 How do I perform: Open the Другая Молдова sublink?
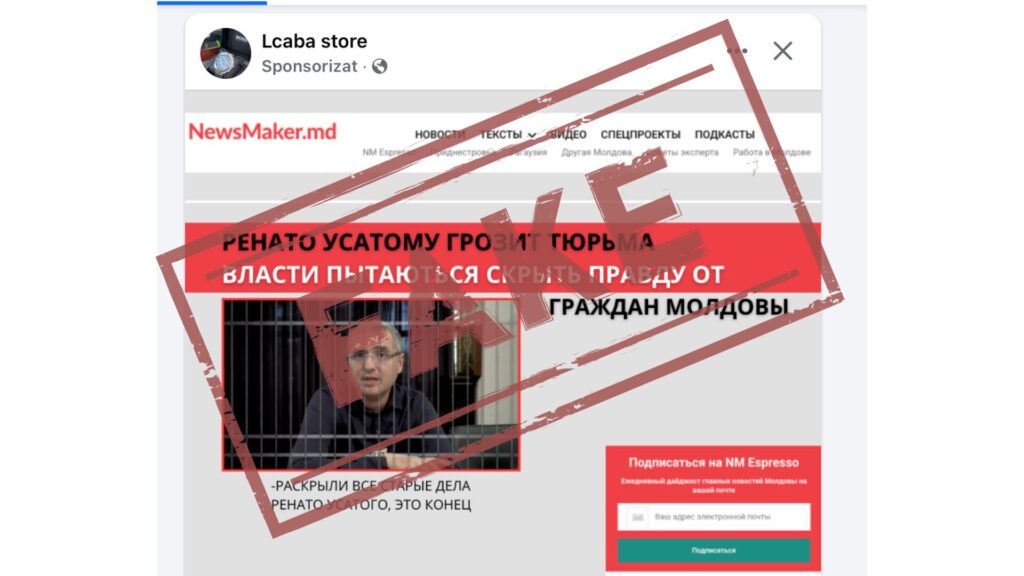click(x=596, y=152)
